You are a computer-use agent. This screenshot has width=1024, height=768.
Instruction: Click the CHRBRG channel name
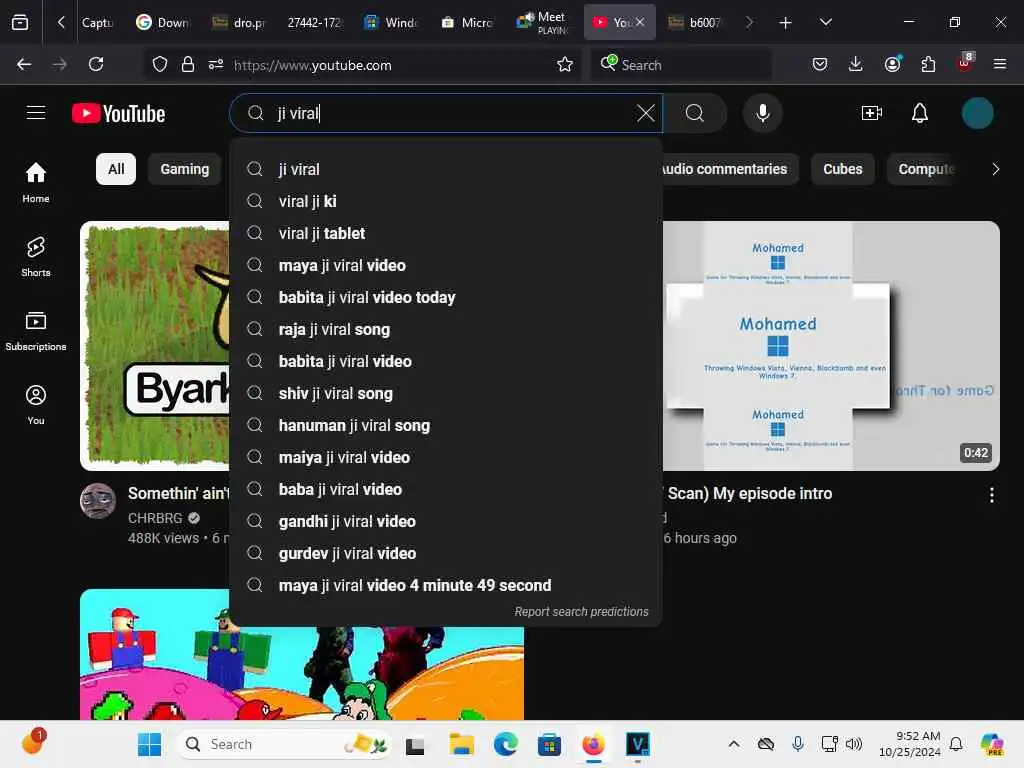[x=155, y=518]
